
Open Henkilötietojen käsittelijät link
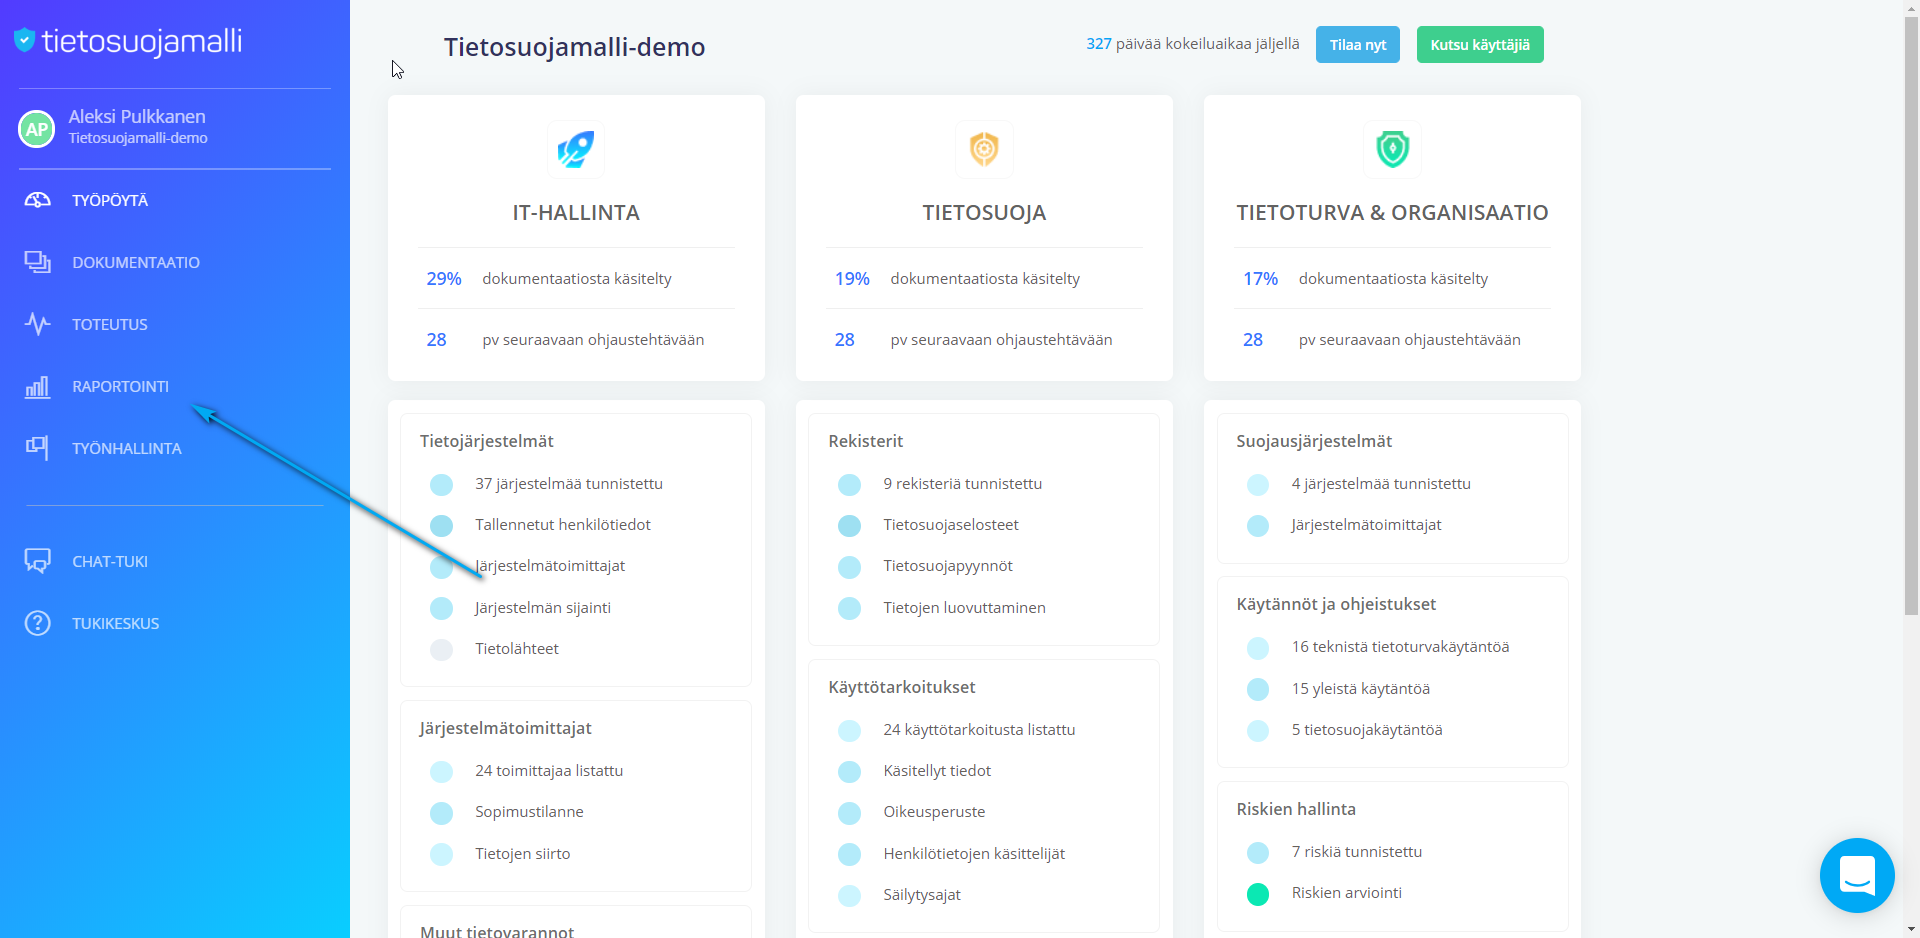974,853
